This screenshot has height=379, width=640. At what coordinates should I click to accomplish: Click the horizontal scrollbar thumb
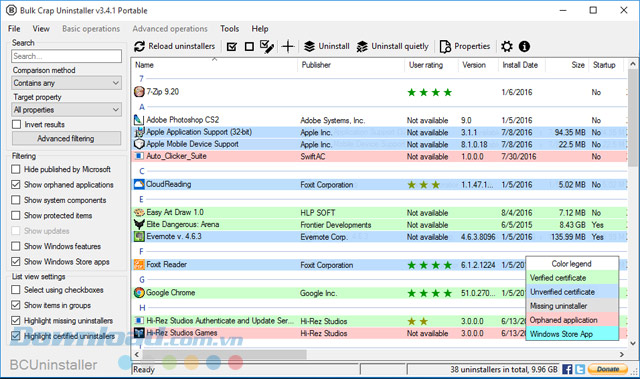point(224,355)
